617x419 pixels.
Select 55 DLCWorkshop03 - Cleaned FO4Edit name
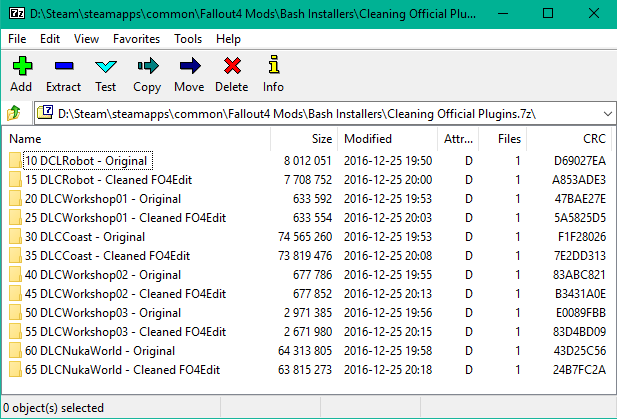tap(126, 332)
